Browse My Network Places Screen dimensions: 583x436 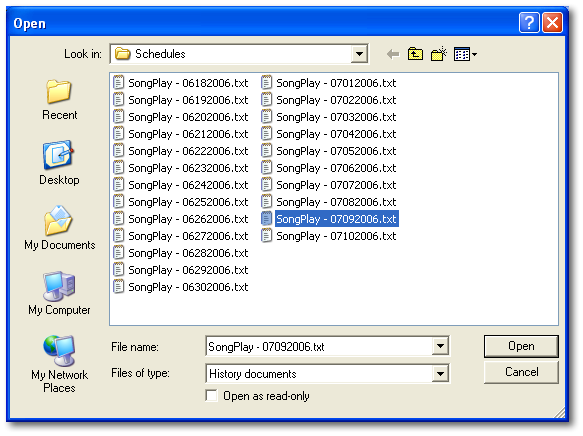pyautogui.click(x=59, y=364)
